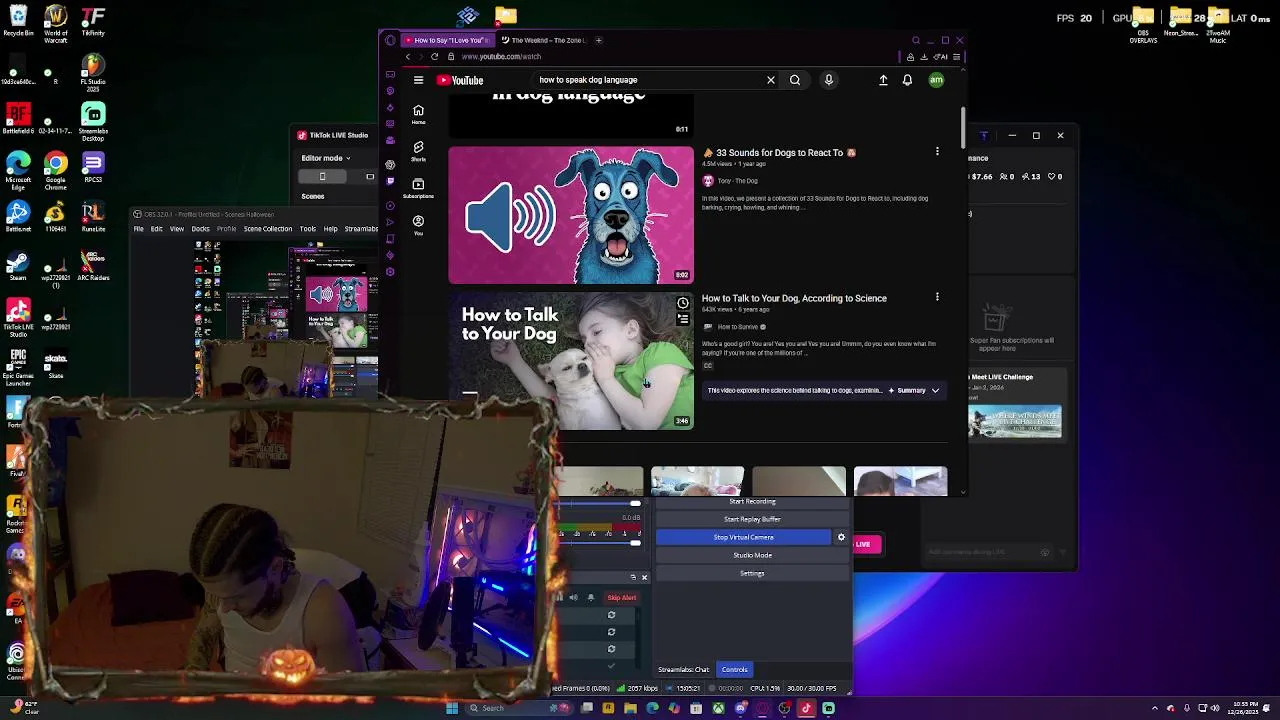Open the Edit menu in OBS

coord(156,229)
